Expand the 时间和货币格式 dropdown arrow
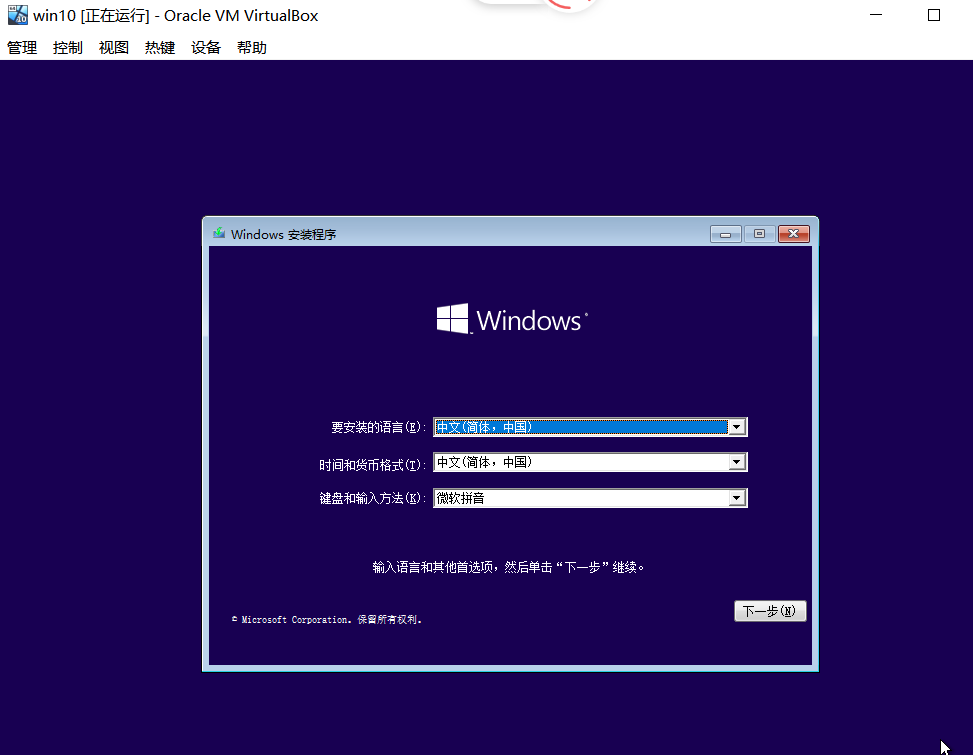 (x=737, y=462)
